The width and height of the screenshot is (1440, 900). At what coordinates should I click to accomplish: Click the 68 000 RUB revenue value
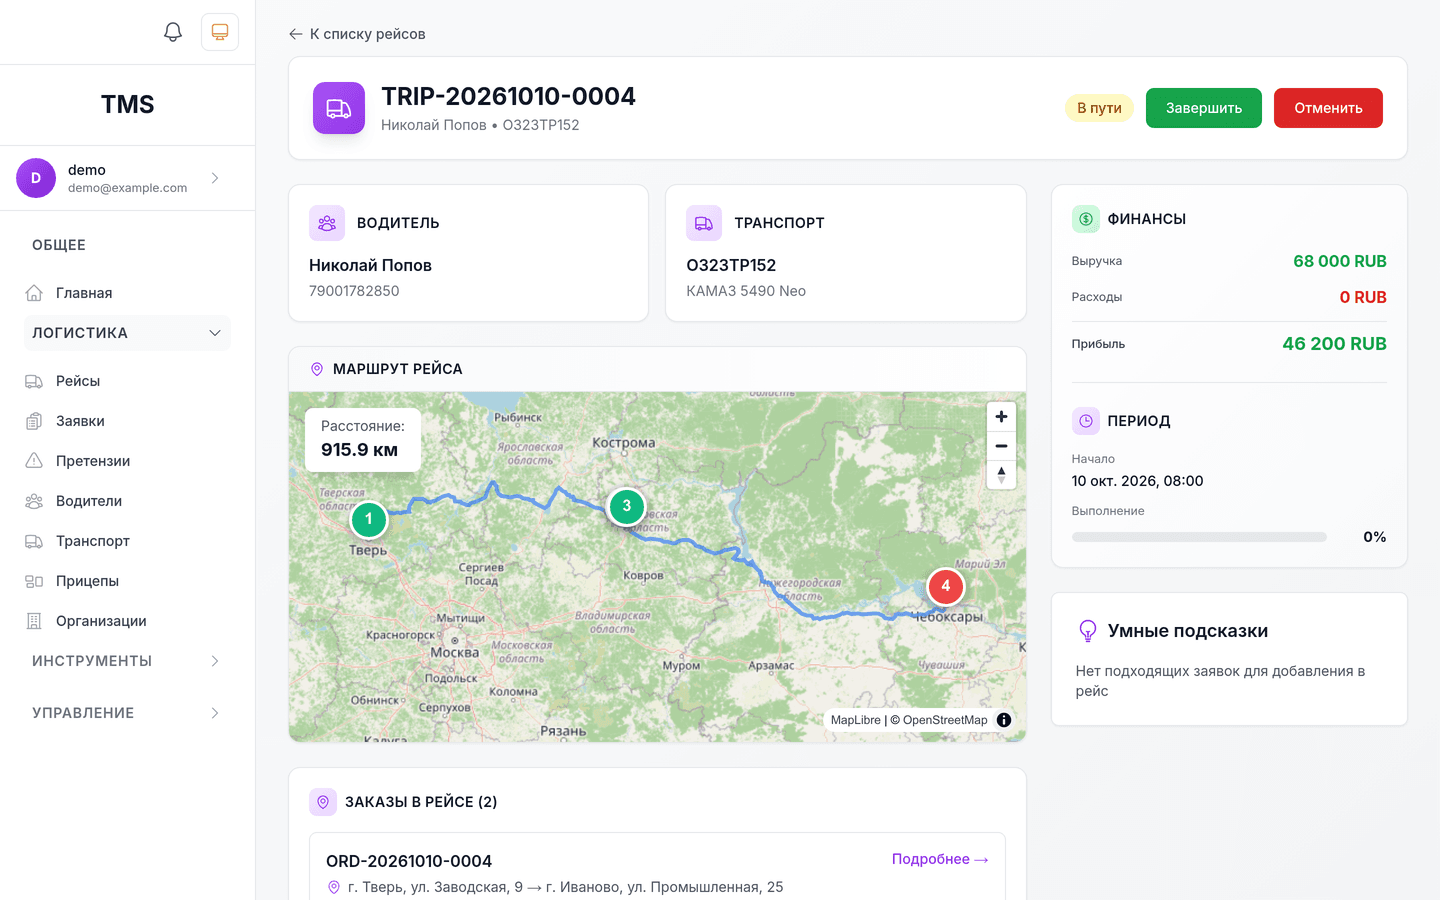[1340, 261]
